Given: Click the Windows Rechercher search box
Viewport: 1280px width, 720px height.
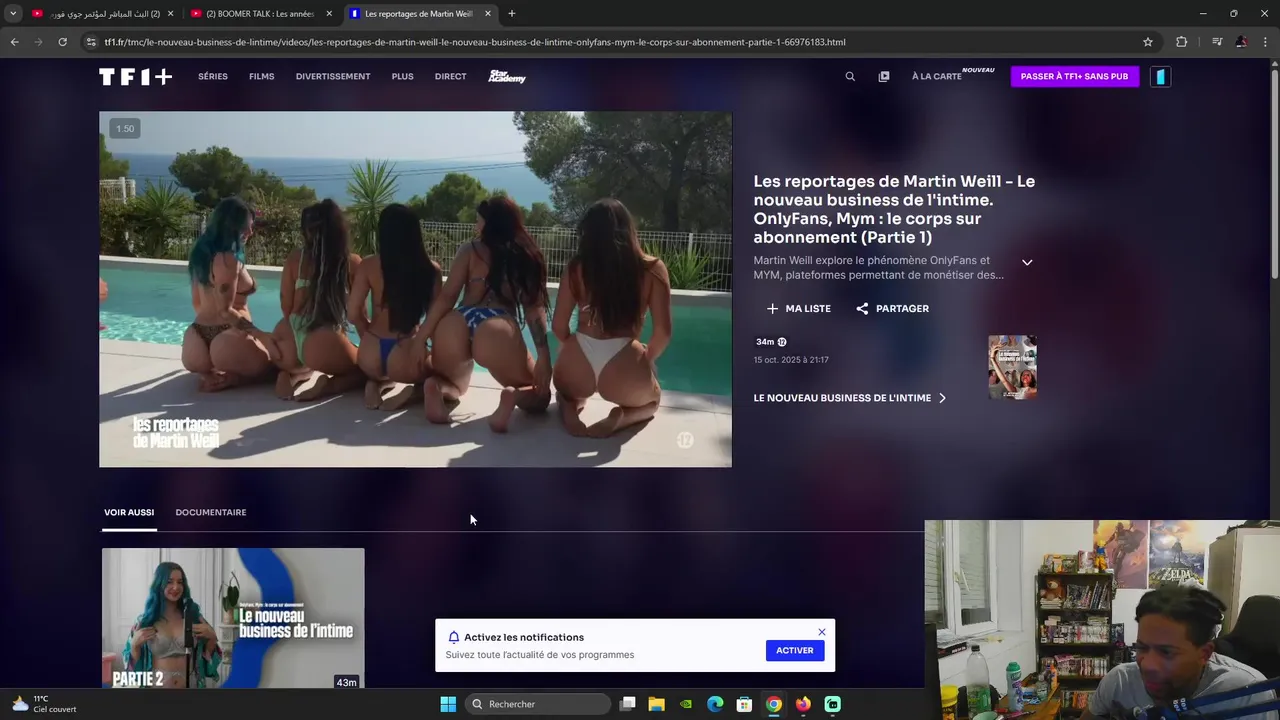Looking at the screenshot, I should click(538, 704).
